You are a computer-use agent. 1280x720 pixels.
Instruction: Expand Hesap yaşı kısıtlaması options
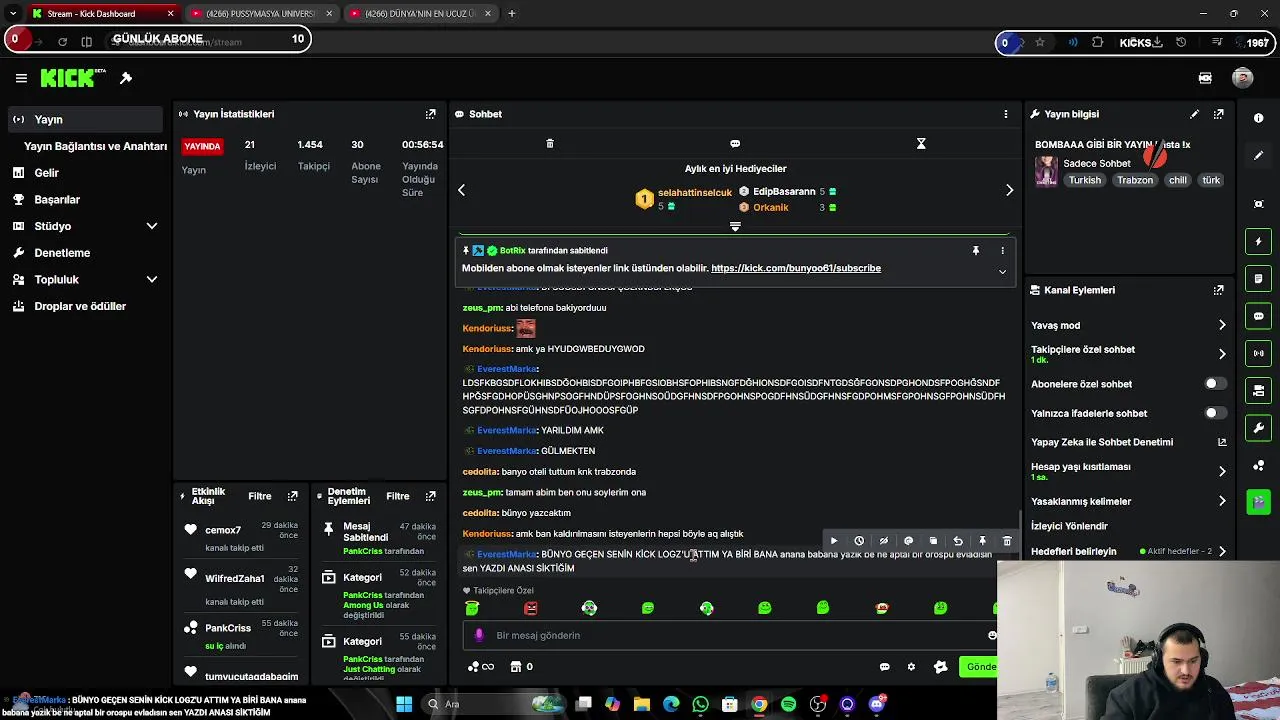[1222, 471]
